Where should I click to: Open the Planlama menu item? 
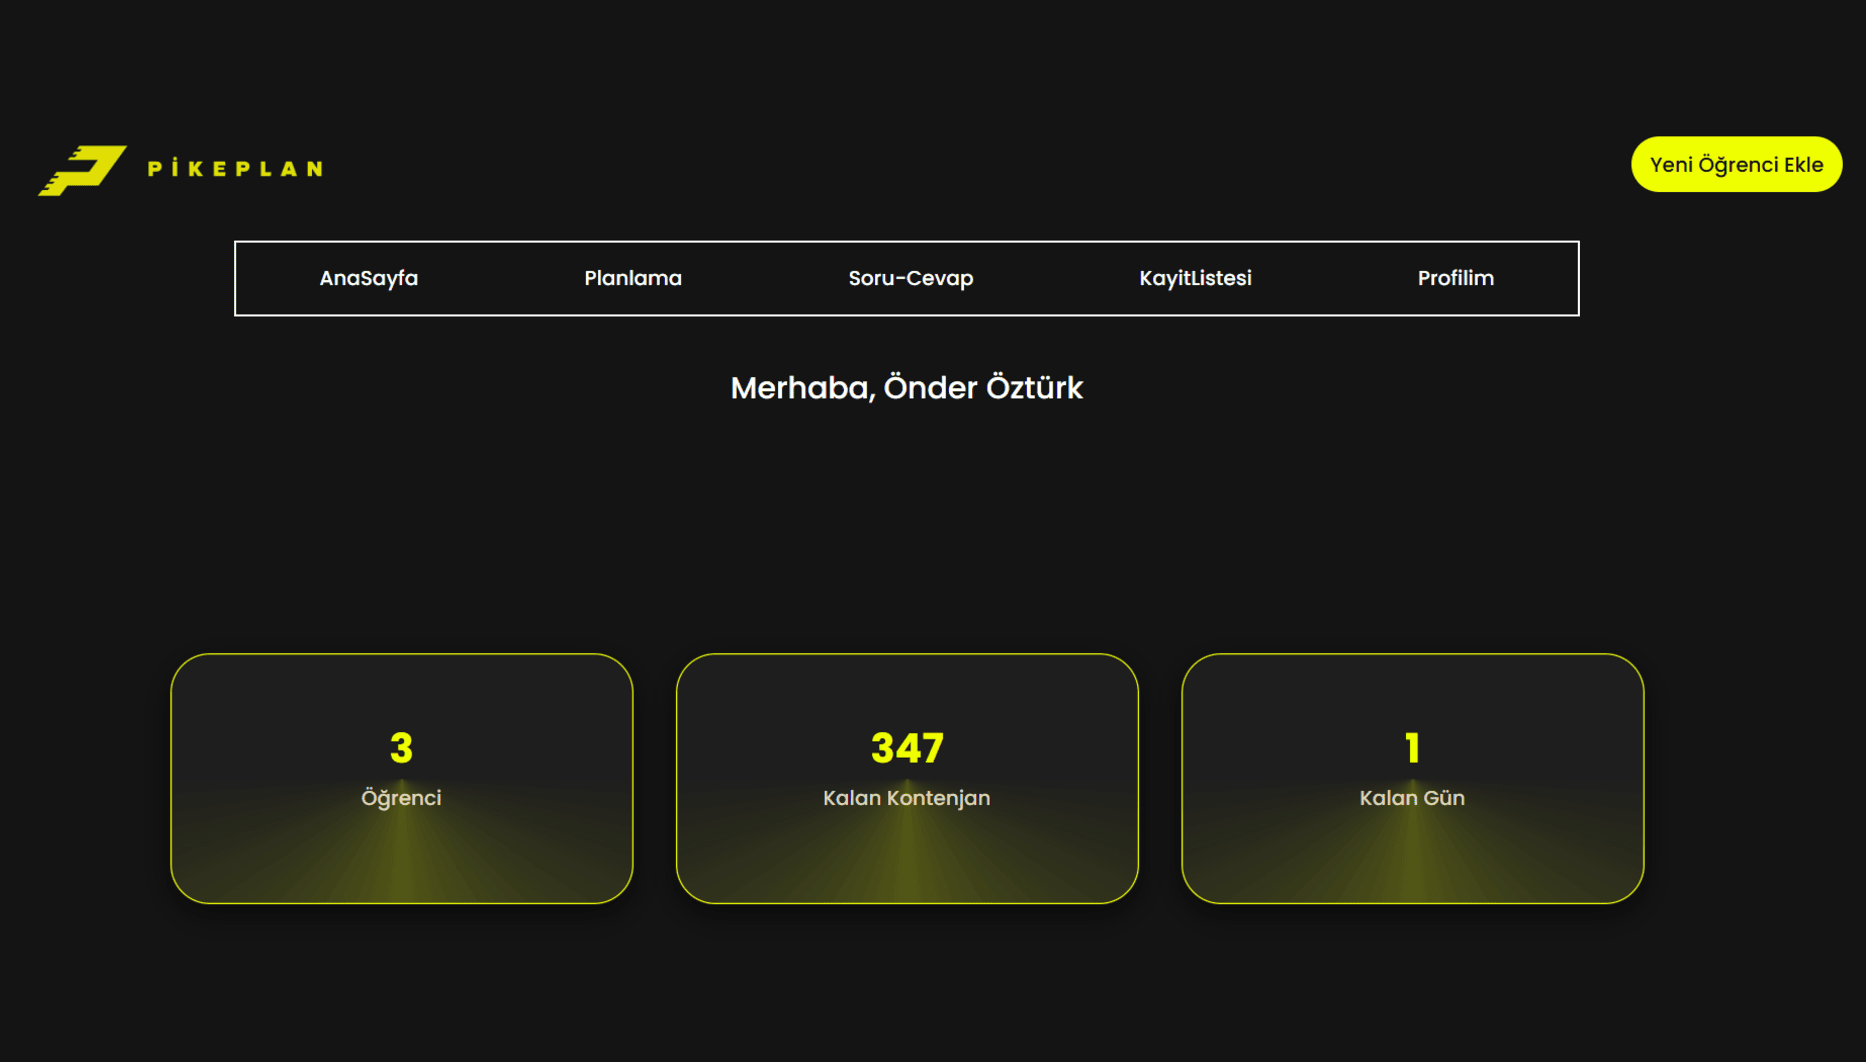tap(632, 278)
